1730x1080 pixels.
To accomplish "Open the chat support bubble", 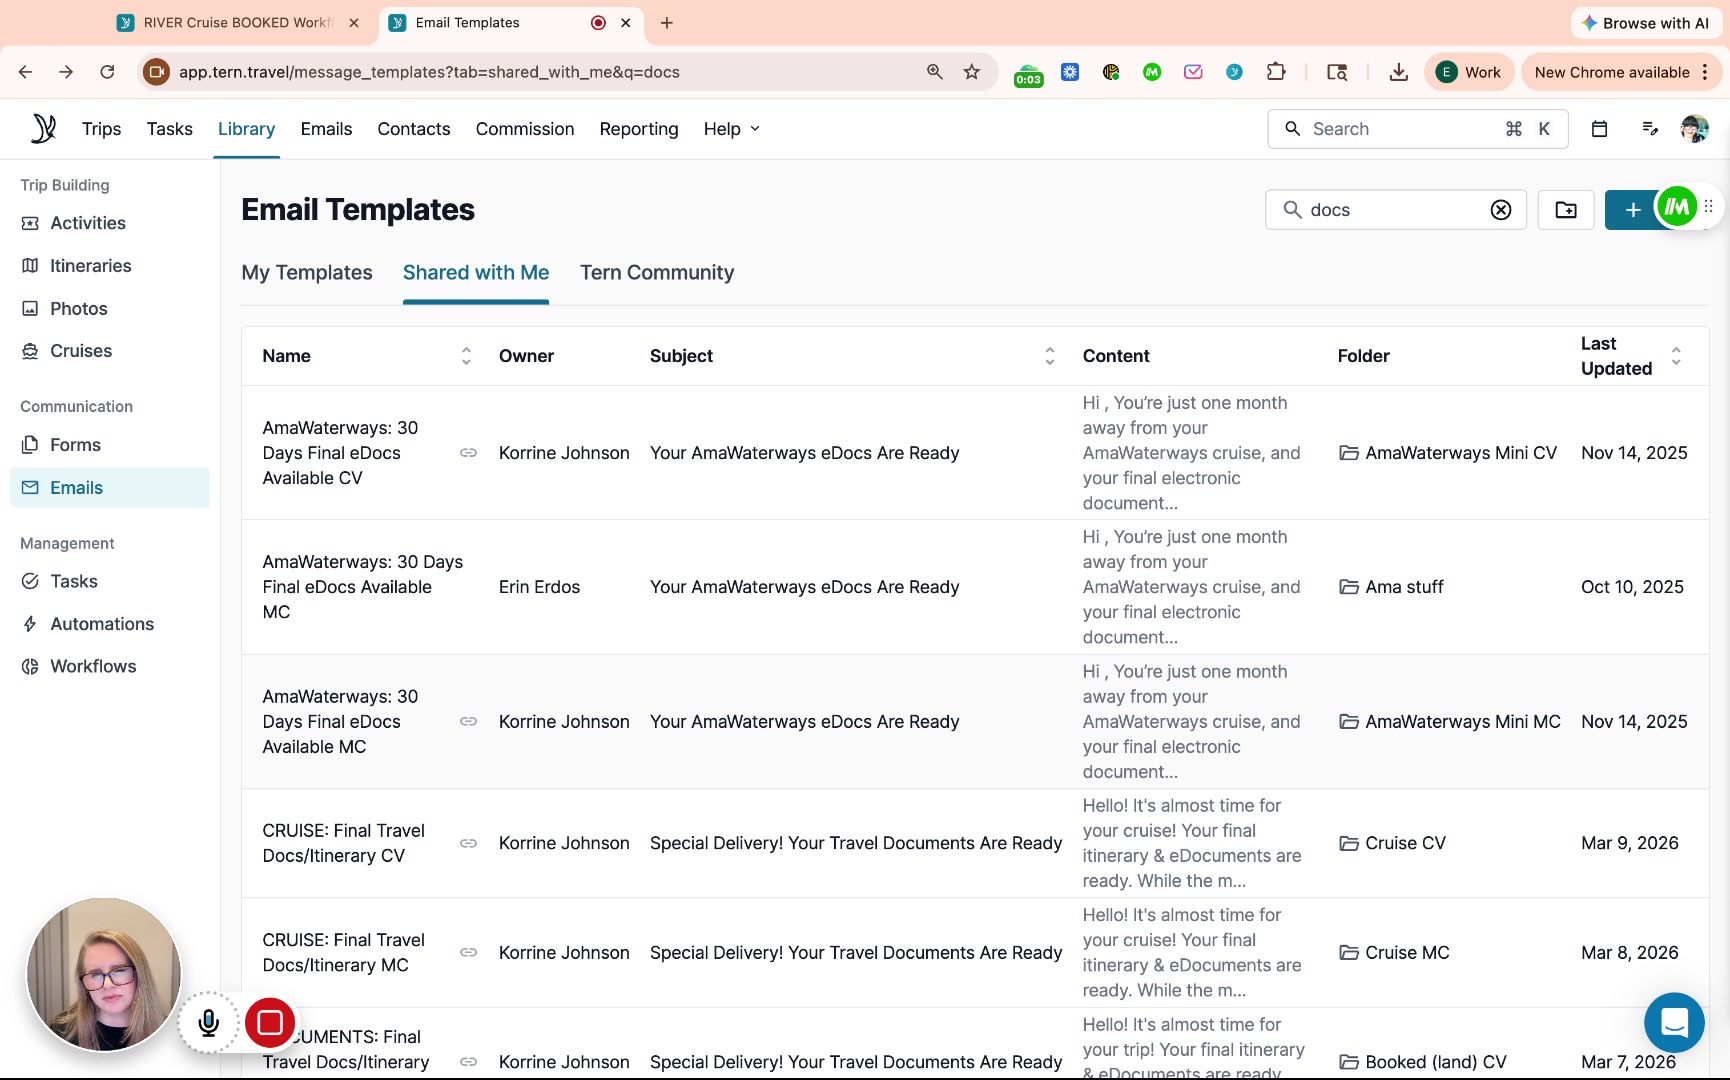I will click(1673, 1022).
